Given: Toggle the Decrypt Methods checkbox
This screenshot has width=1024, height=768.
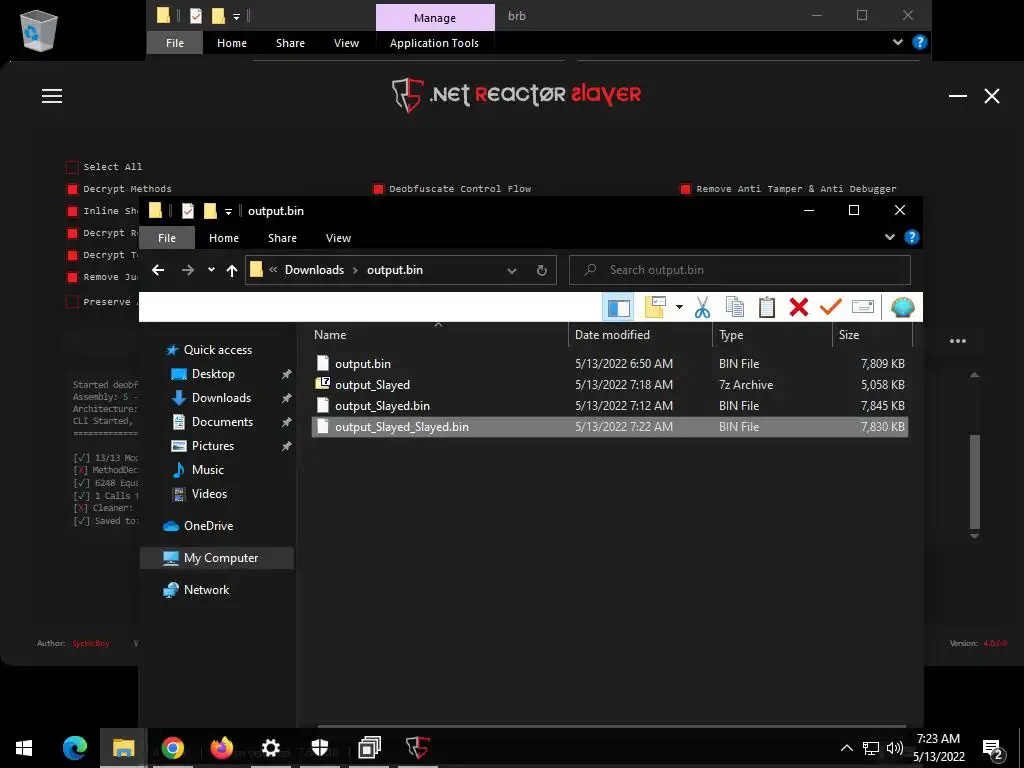Looking at the screenshot, I should [x=72, y=189].
